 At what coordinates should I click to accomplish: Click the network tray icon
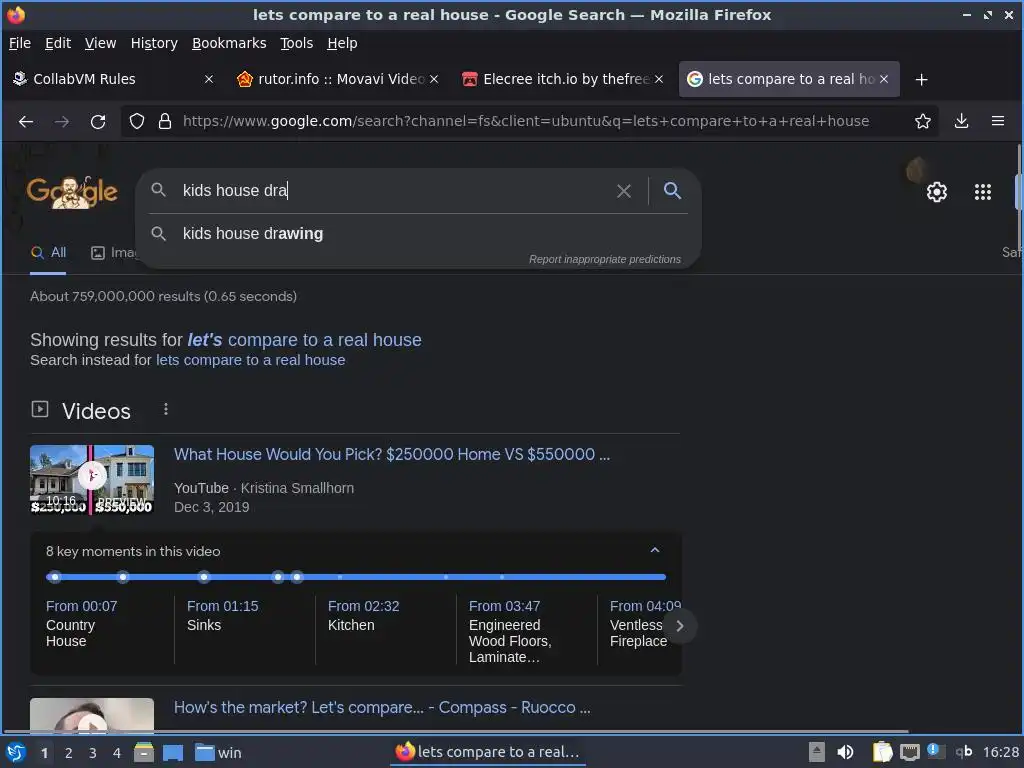click(x=910, y=752)
